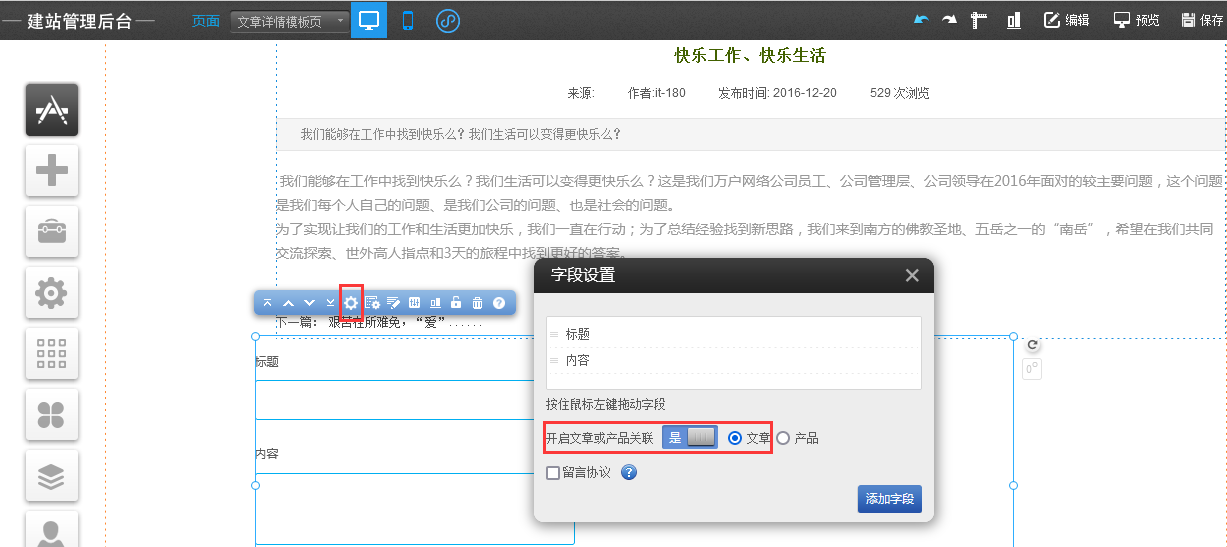Move element to top with floating toolbar arrow
This screenshot has width=1227, height=547.
point(267,302)
